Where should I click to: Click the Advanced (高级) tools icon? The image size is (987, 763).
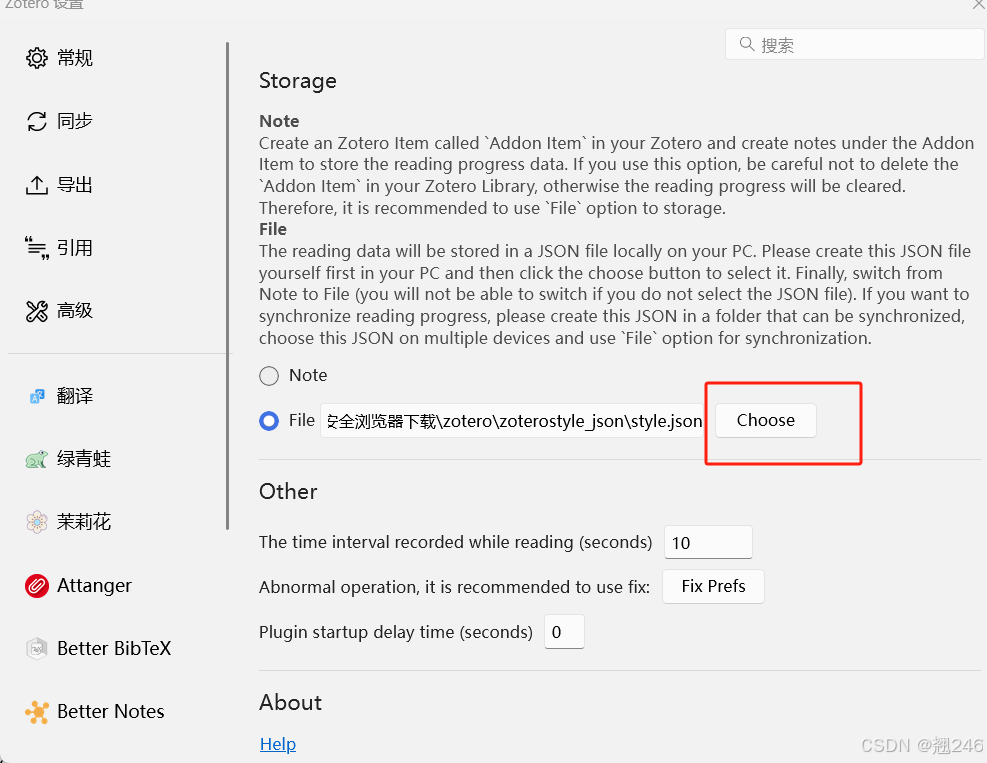click(37, 311)
